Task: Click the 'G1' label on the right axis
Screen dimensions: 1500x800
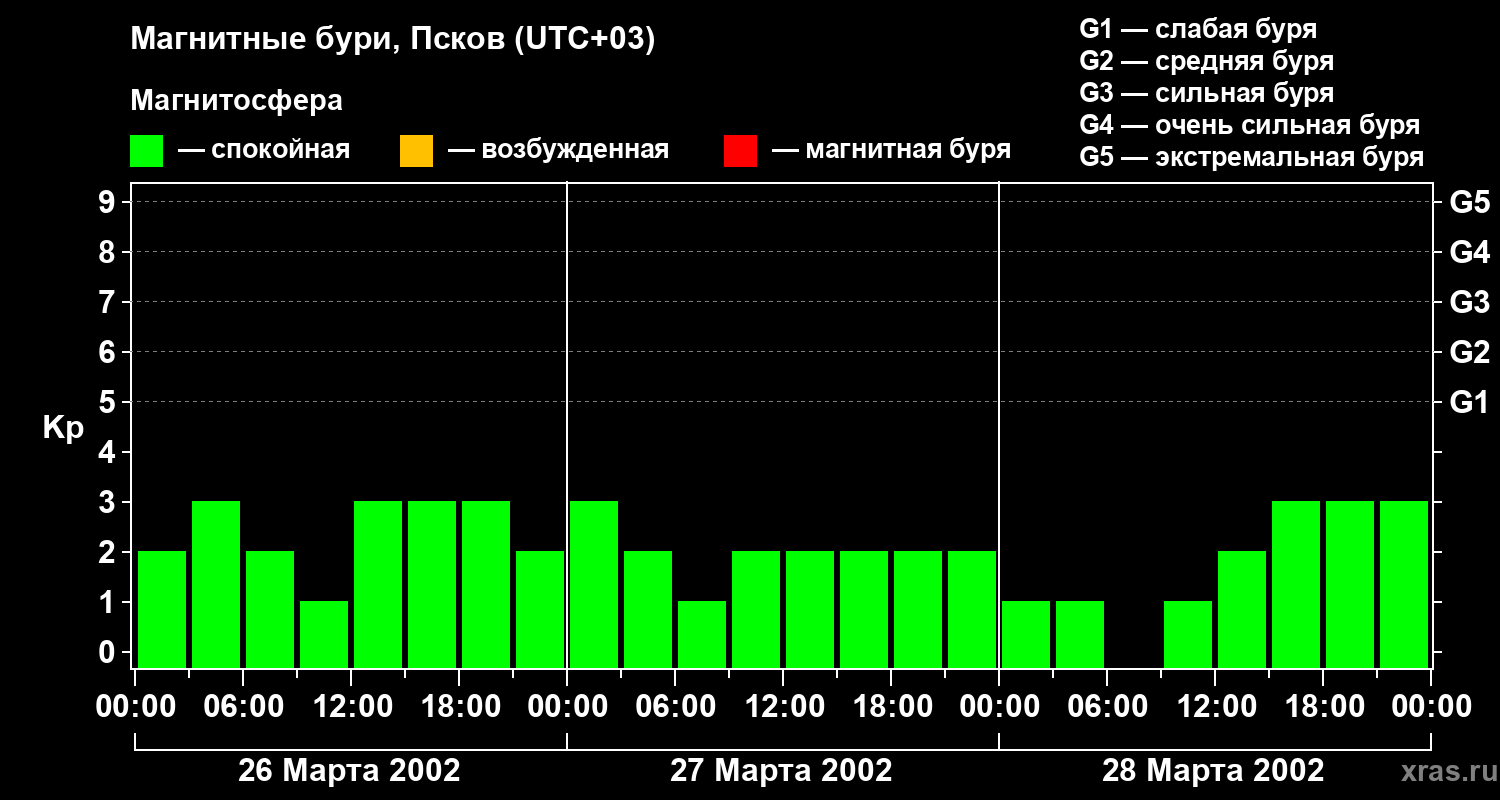Action: point(1469,402)
